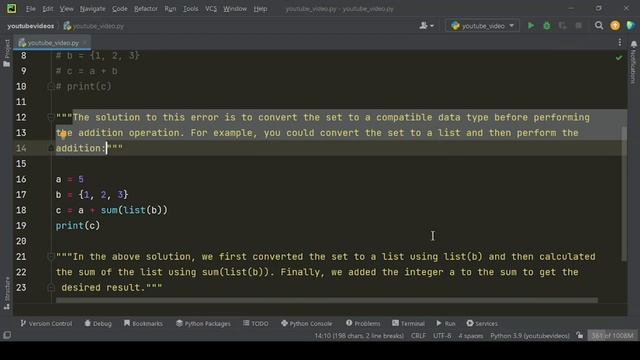The height and width of the screenshot is (360, 640).
Task: Open Search Everywhere magnifier
Action: point(599,26)
